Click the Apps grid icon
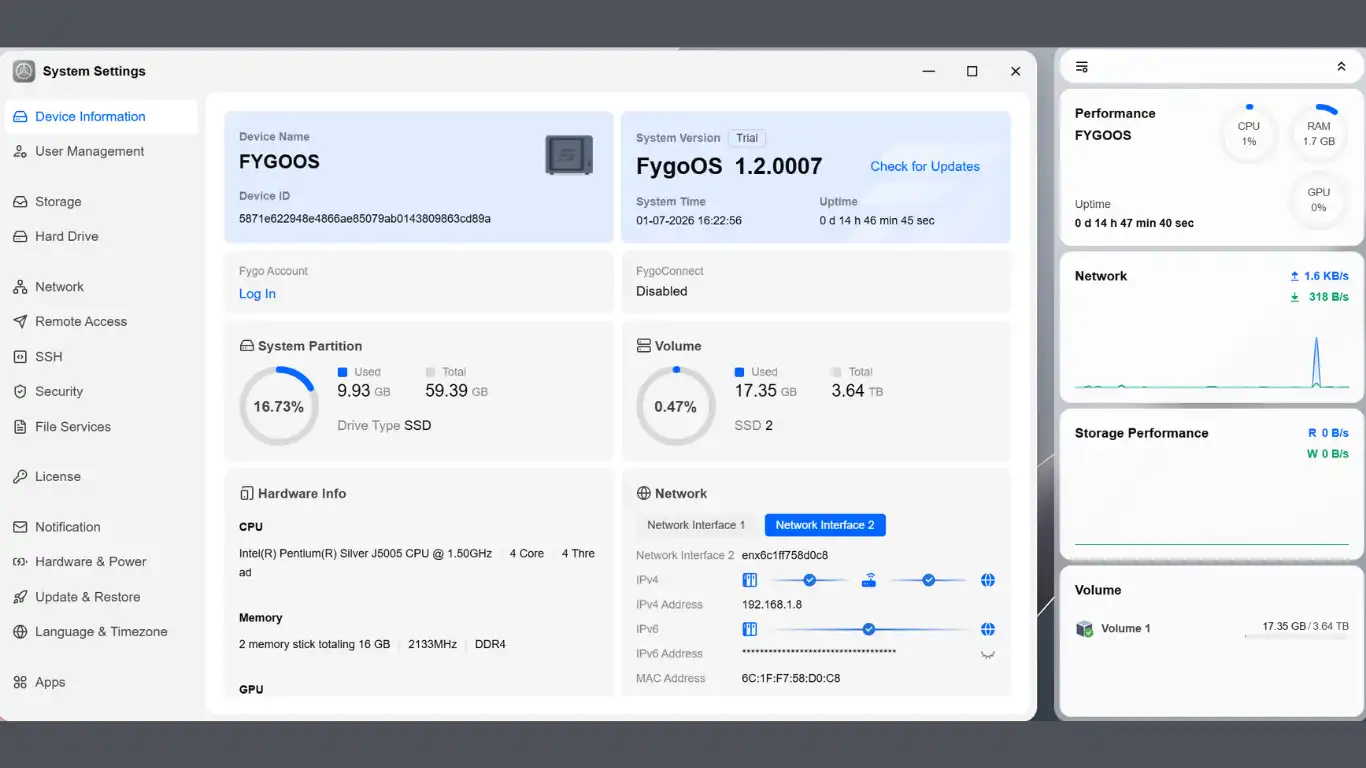Image resolution: width=1366 pixels, height=768 pixels. click(x=20, y=682)
